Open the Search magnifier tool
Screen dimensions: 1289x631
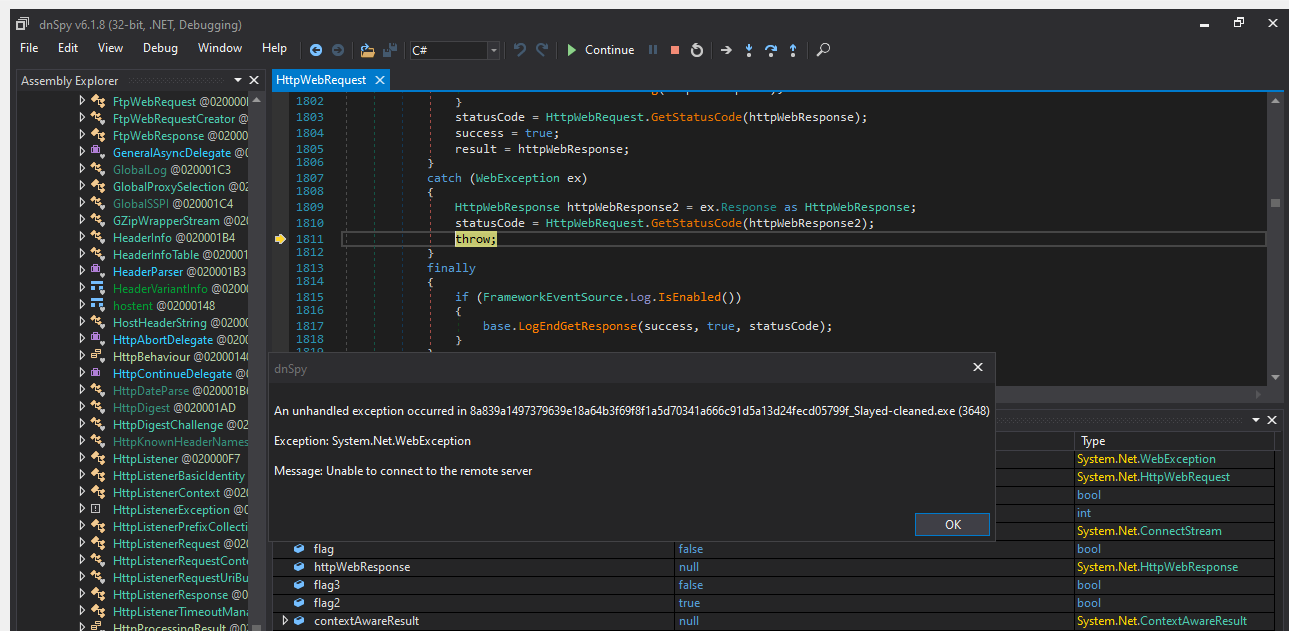point(823,49)
